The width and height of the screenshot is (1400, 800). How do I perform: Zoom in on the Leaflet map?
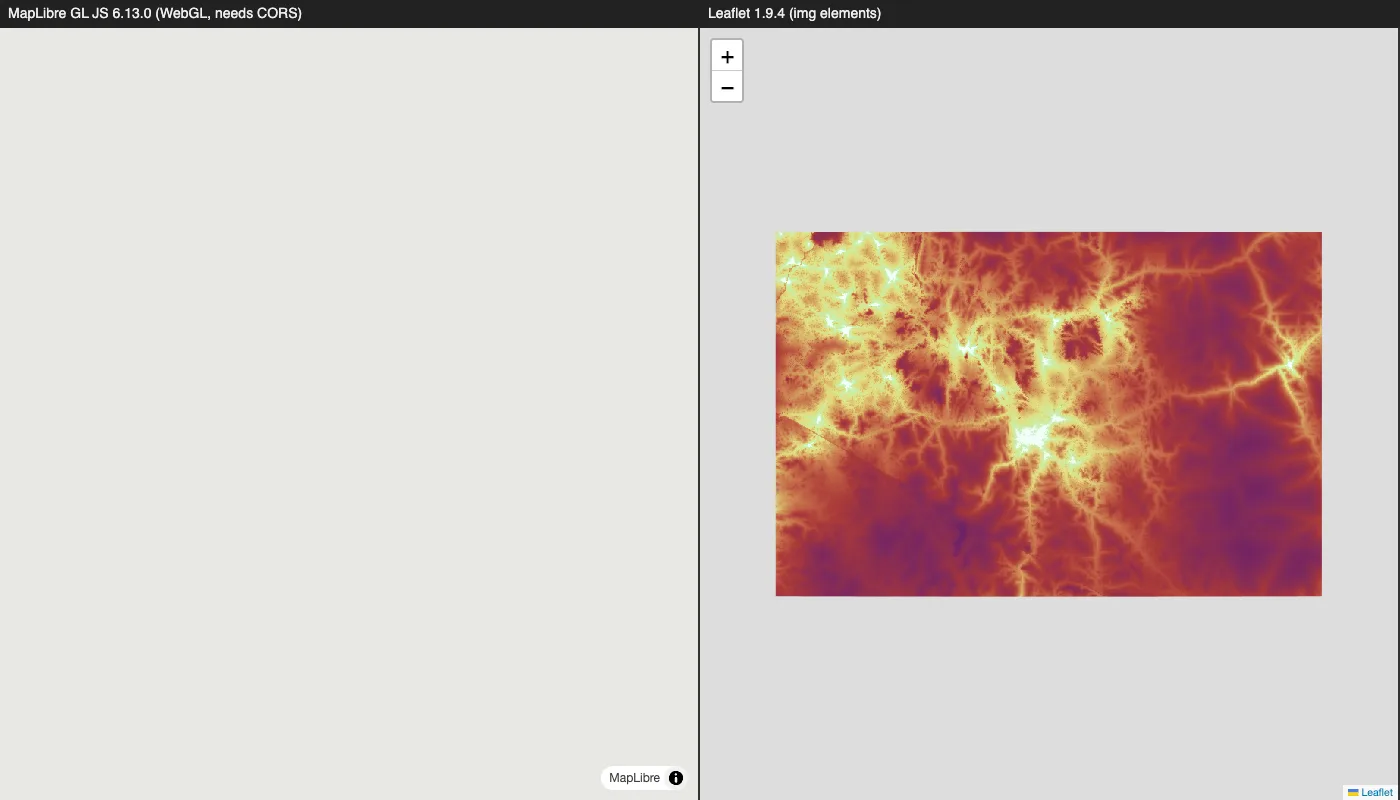coord(727,56)
